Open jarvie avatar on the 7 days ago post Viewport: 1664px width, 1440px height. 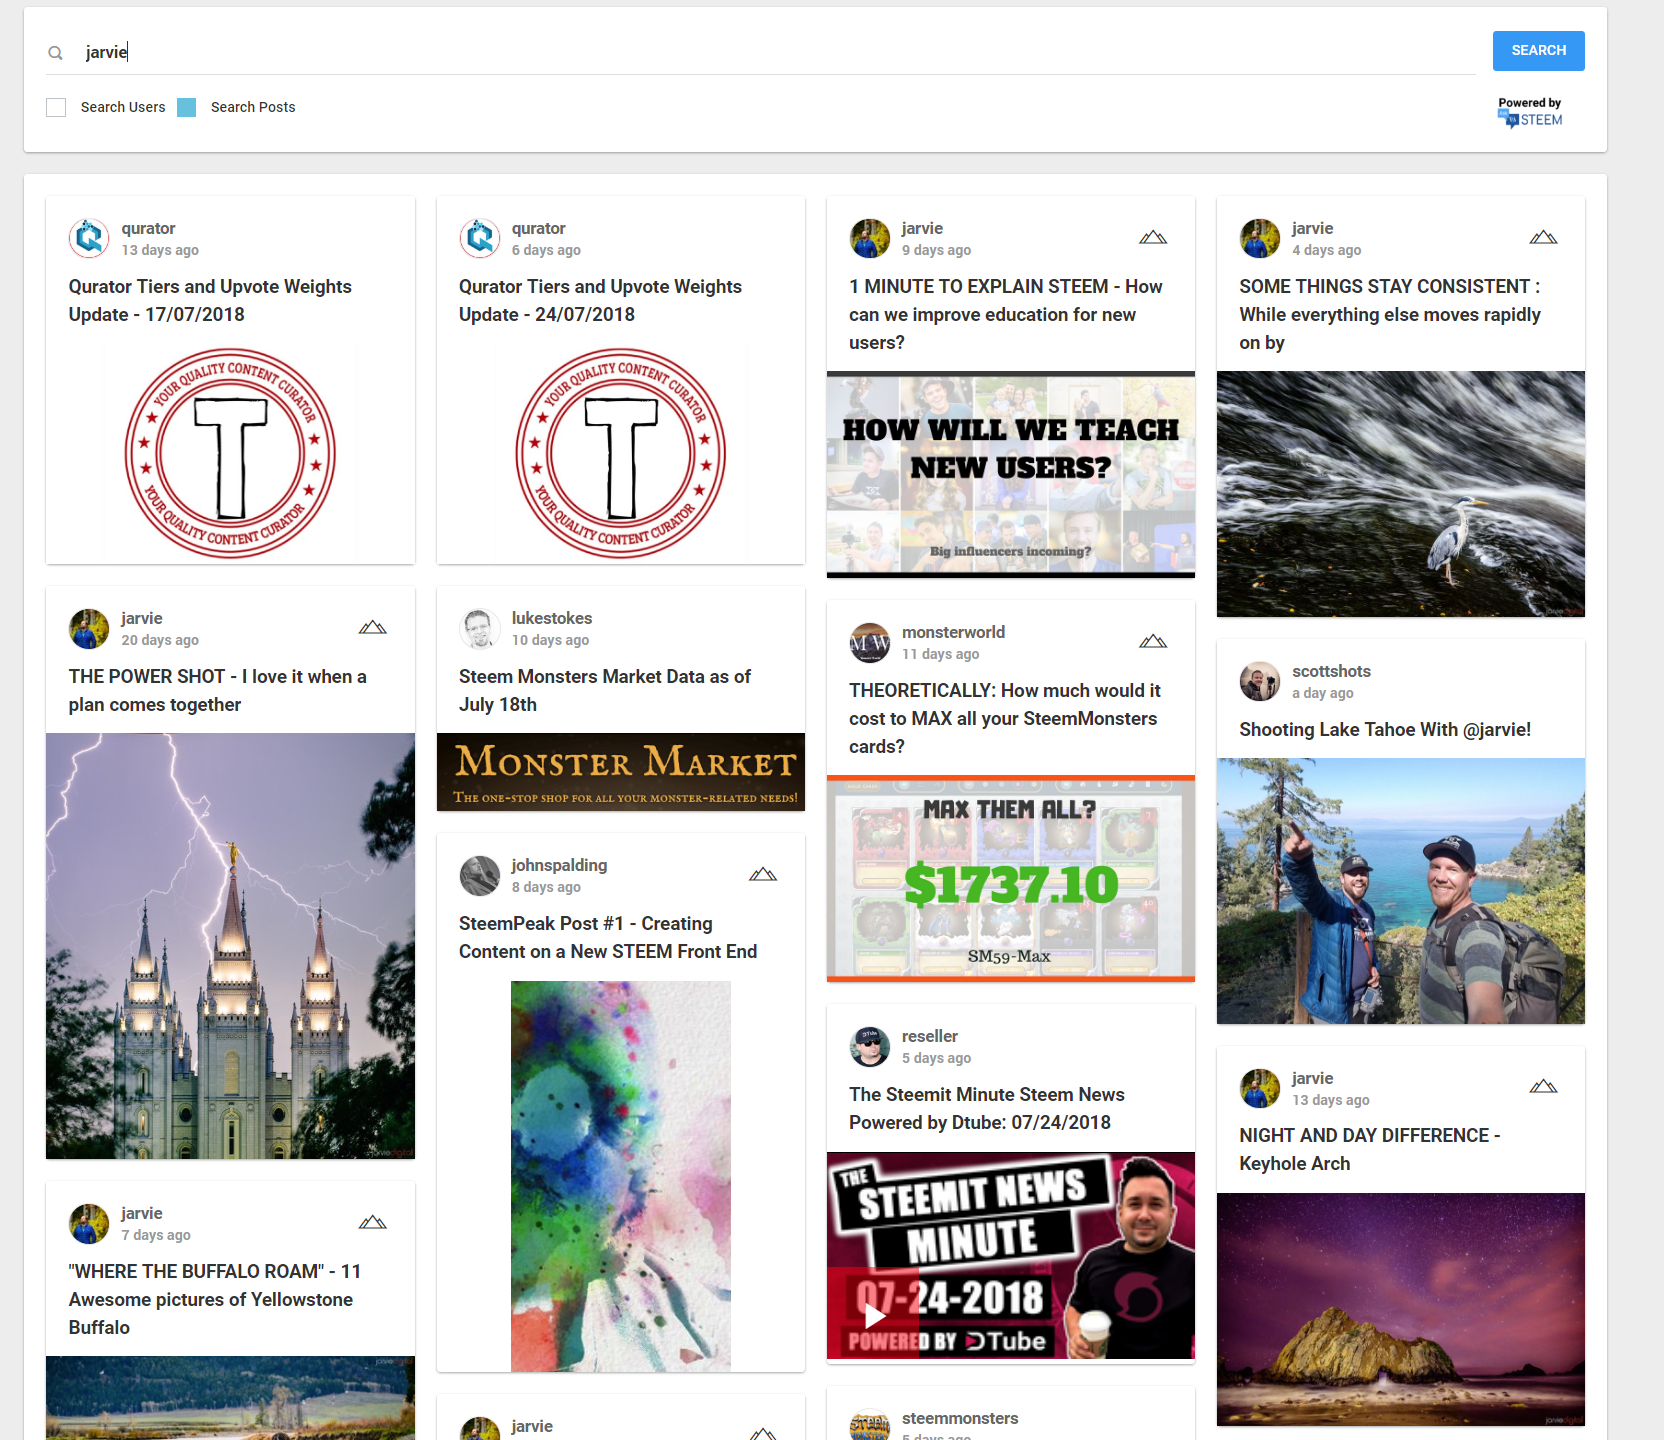pyautogui.click(x=89, y=1223)
